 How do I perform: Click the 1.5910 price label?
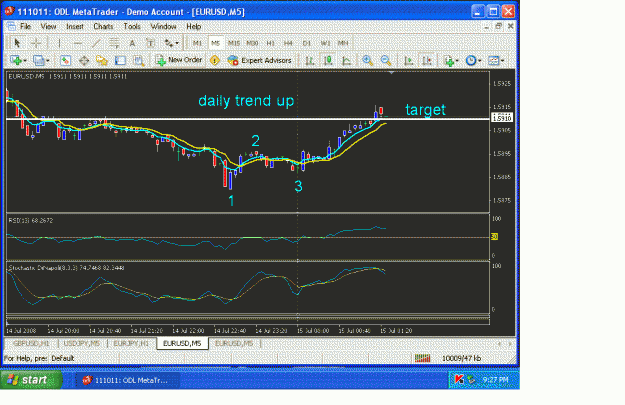[x=502, y=118]
